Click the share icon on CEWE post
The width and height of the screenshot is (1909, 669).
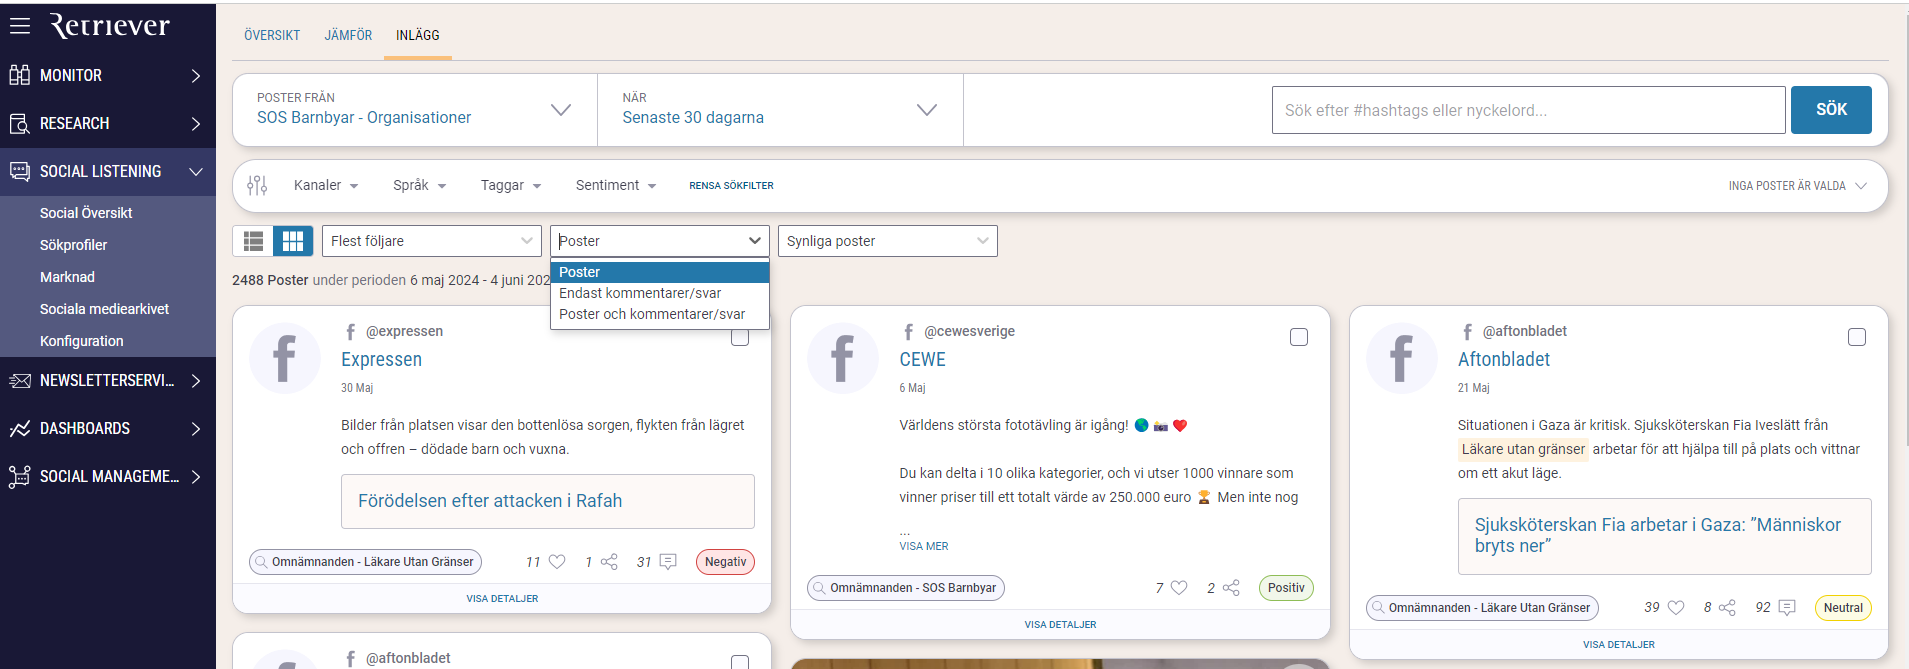1231,588
